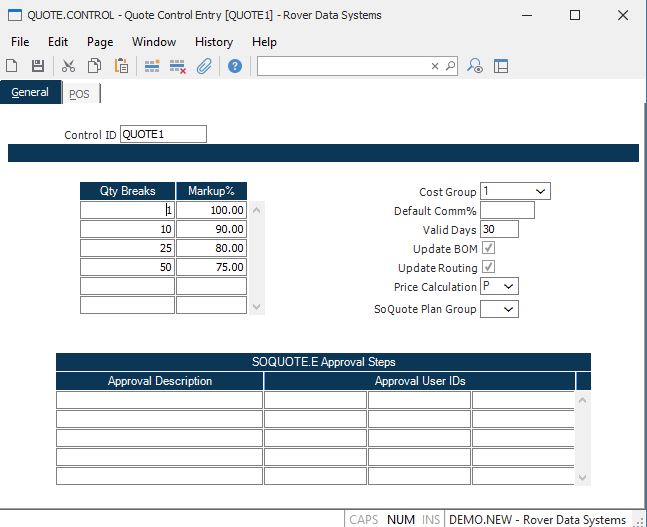Click the Paste clipboard icon
The height and width of the screenshot is (527, 647).
point(120,66)
